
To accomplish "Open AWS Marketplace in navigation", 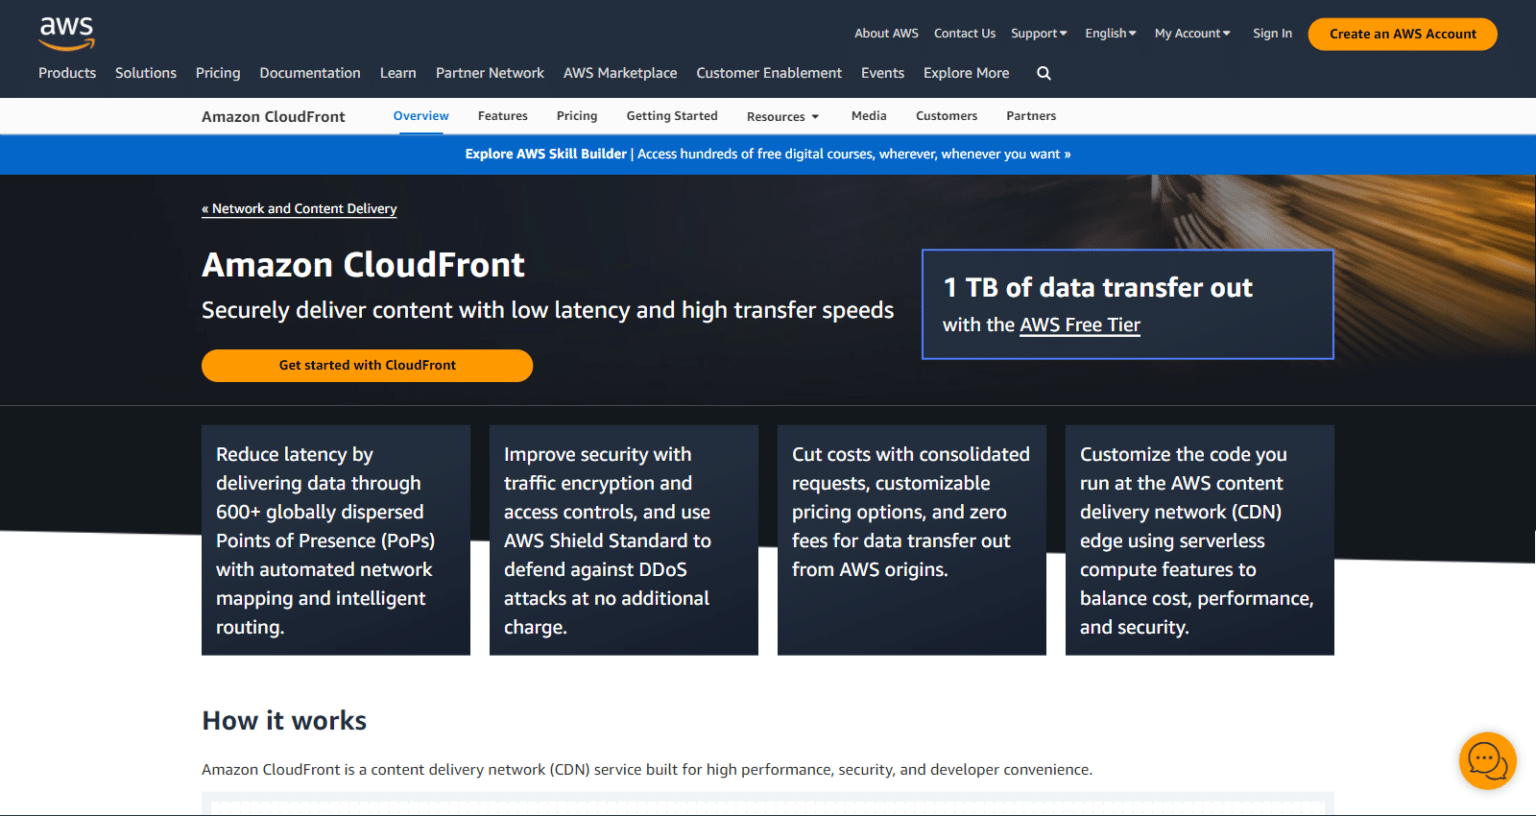I will 620,73.
